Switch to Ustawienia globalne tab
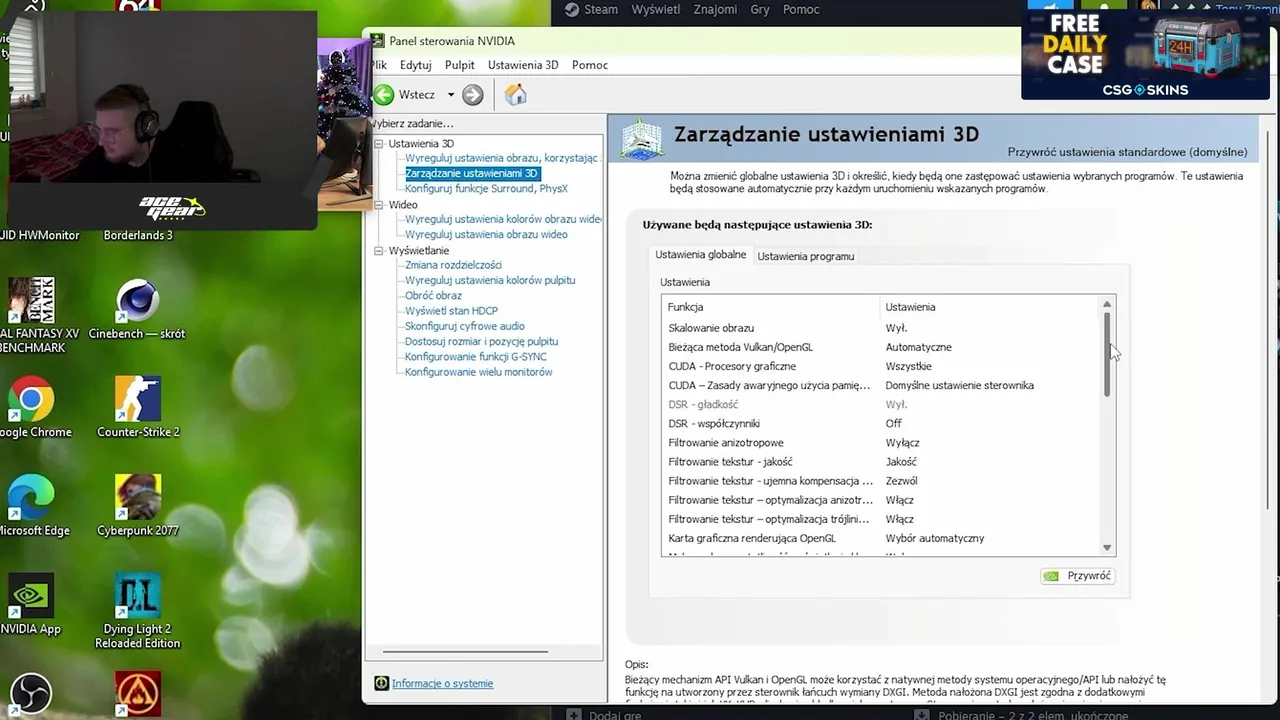The image size is (1280, 720). 700,255
